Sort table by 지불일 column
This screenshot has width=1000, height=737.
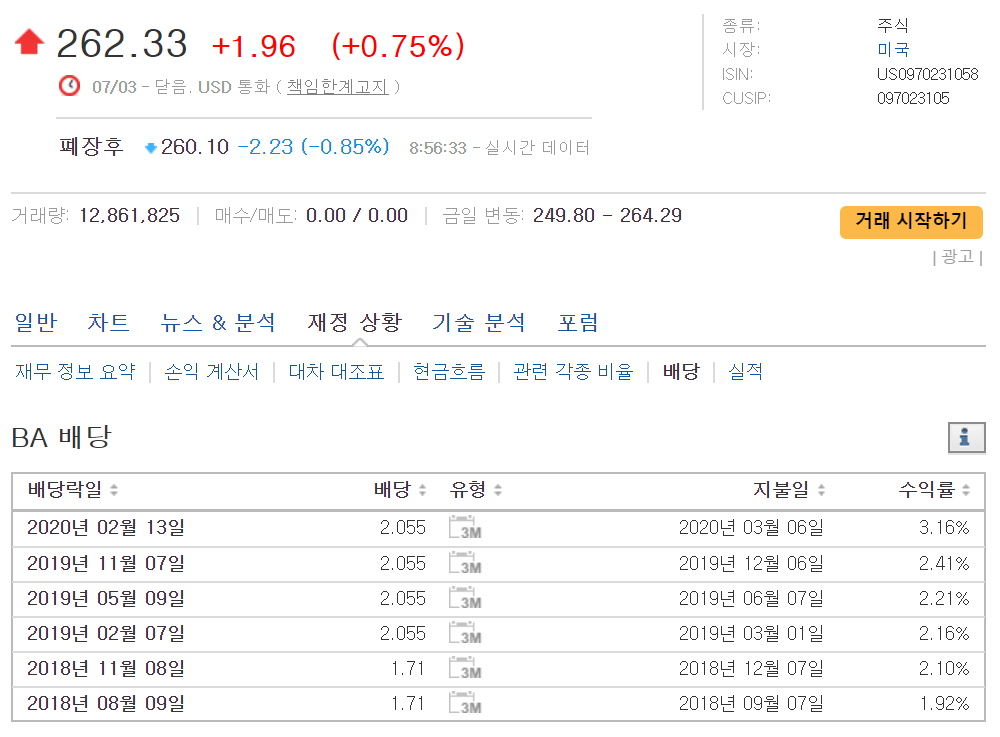pos(789,490)
